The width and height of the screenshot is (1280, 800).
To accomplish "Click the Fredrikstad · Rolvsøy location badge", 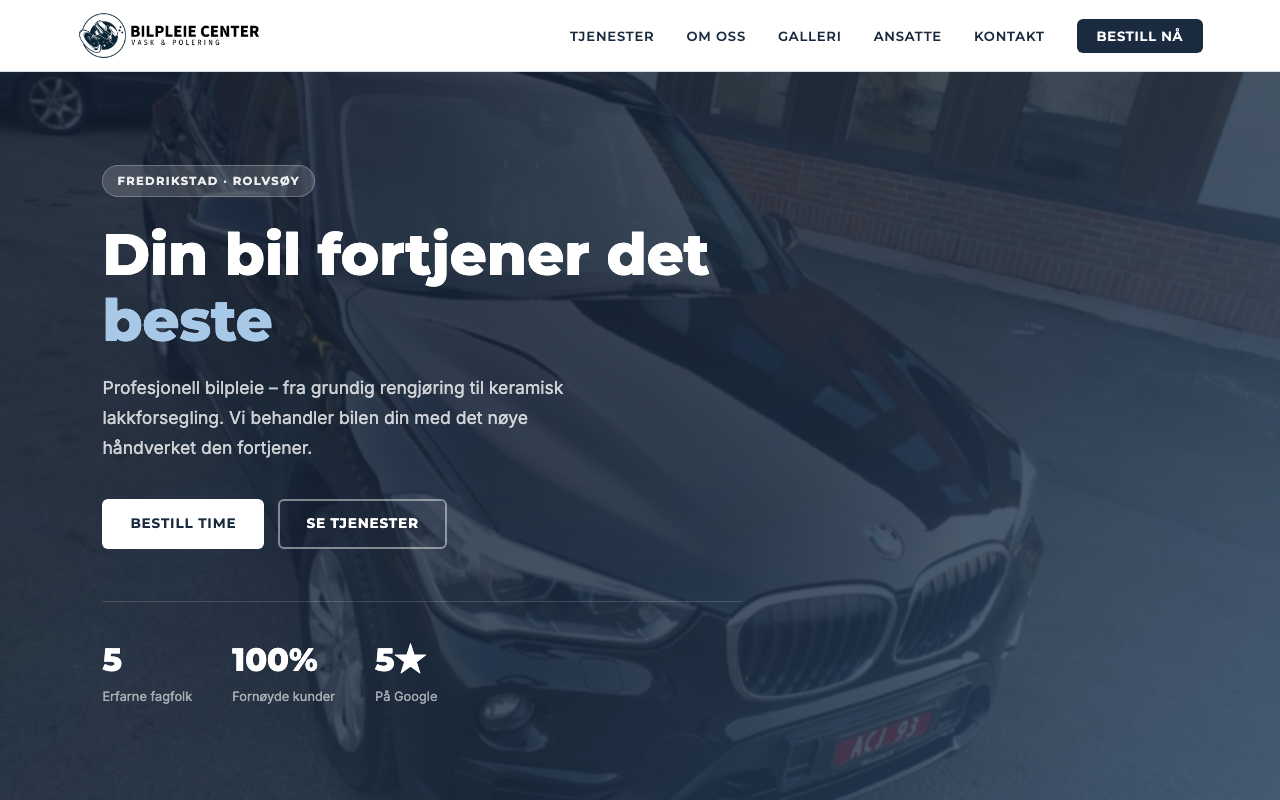I will (208, 181).
